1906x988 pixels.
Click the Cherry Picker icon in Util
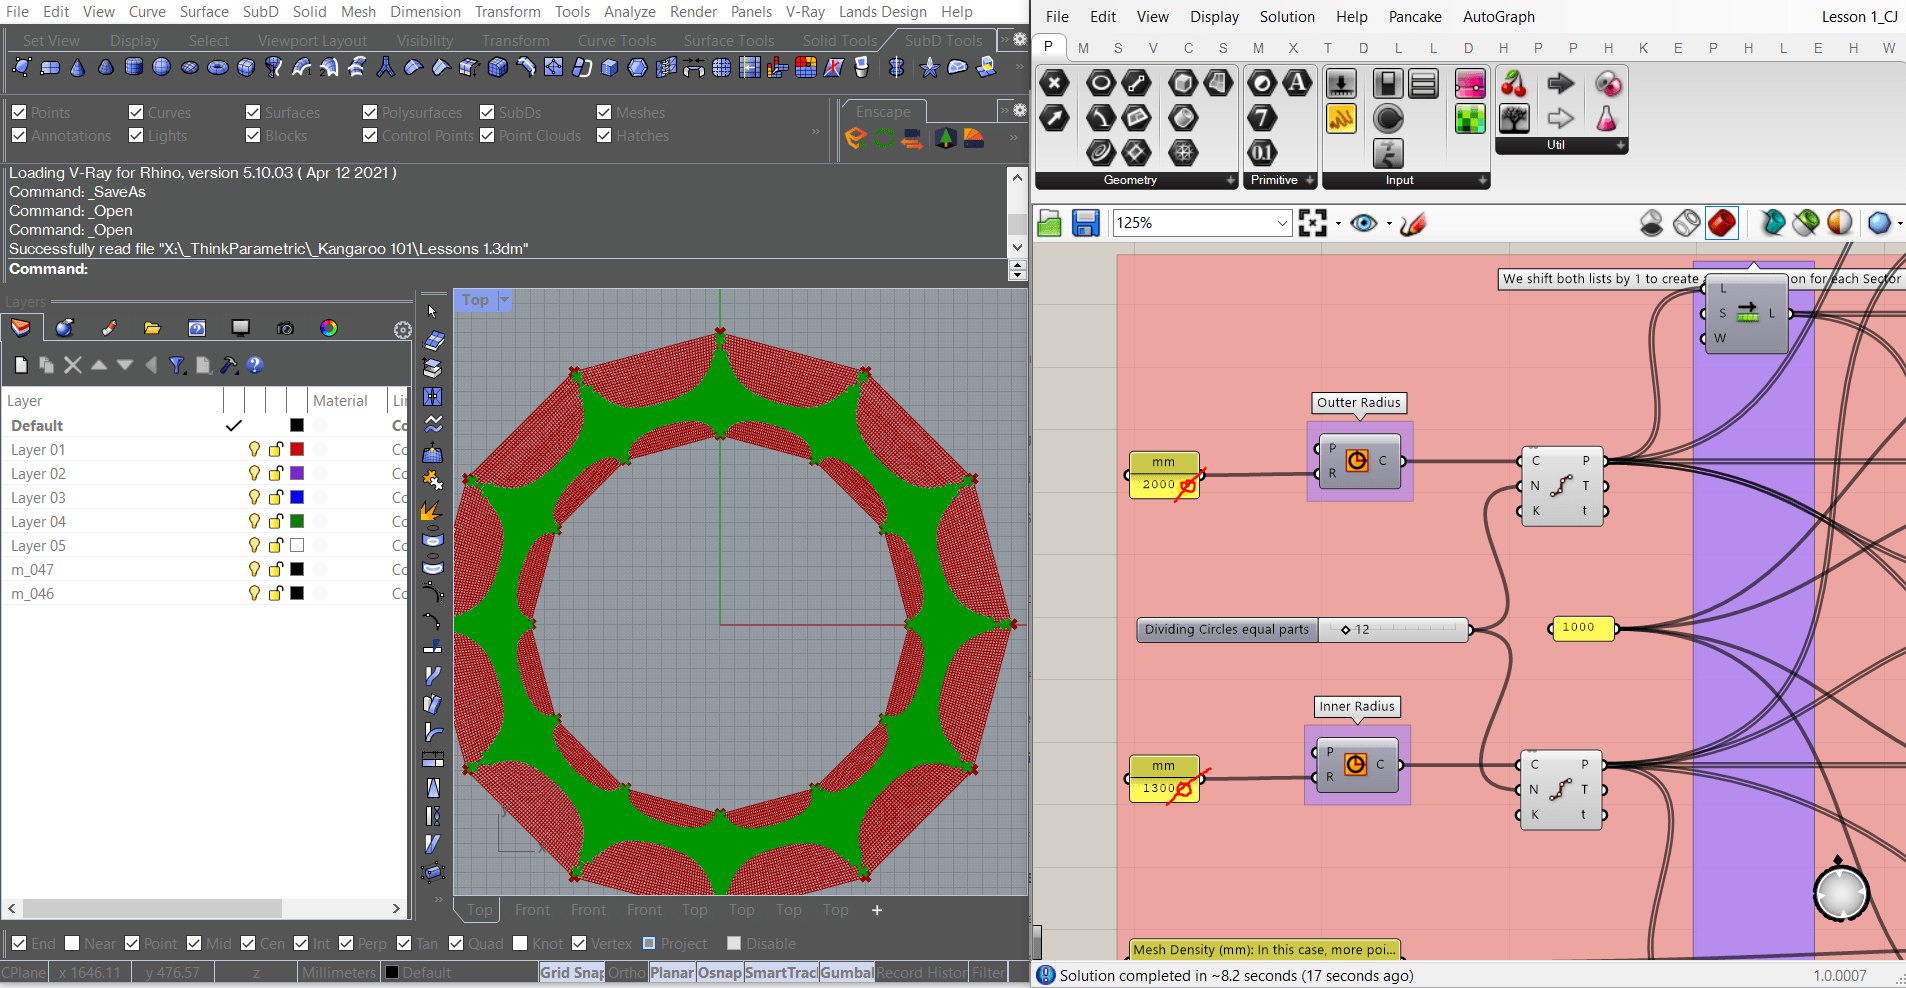click(x=1514, y=84)
